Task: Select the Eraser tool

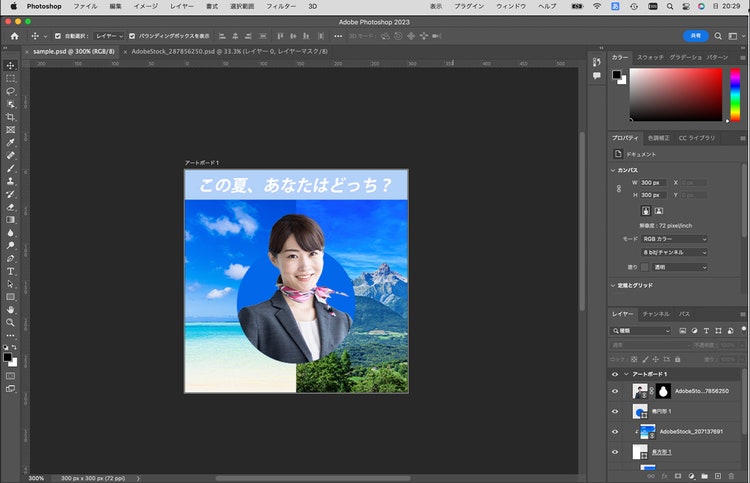Action: 11,207
